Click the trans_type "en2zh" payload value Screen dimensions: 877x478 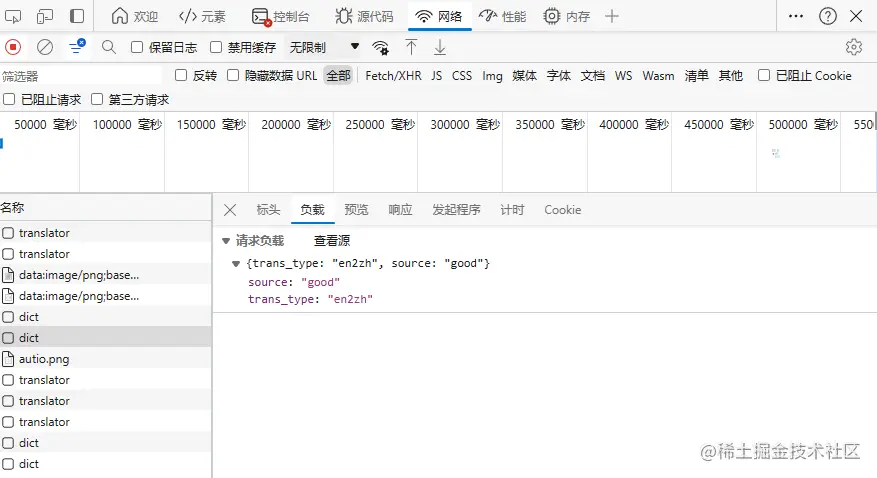point(350,299)
